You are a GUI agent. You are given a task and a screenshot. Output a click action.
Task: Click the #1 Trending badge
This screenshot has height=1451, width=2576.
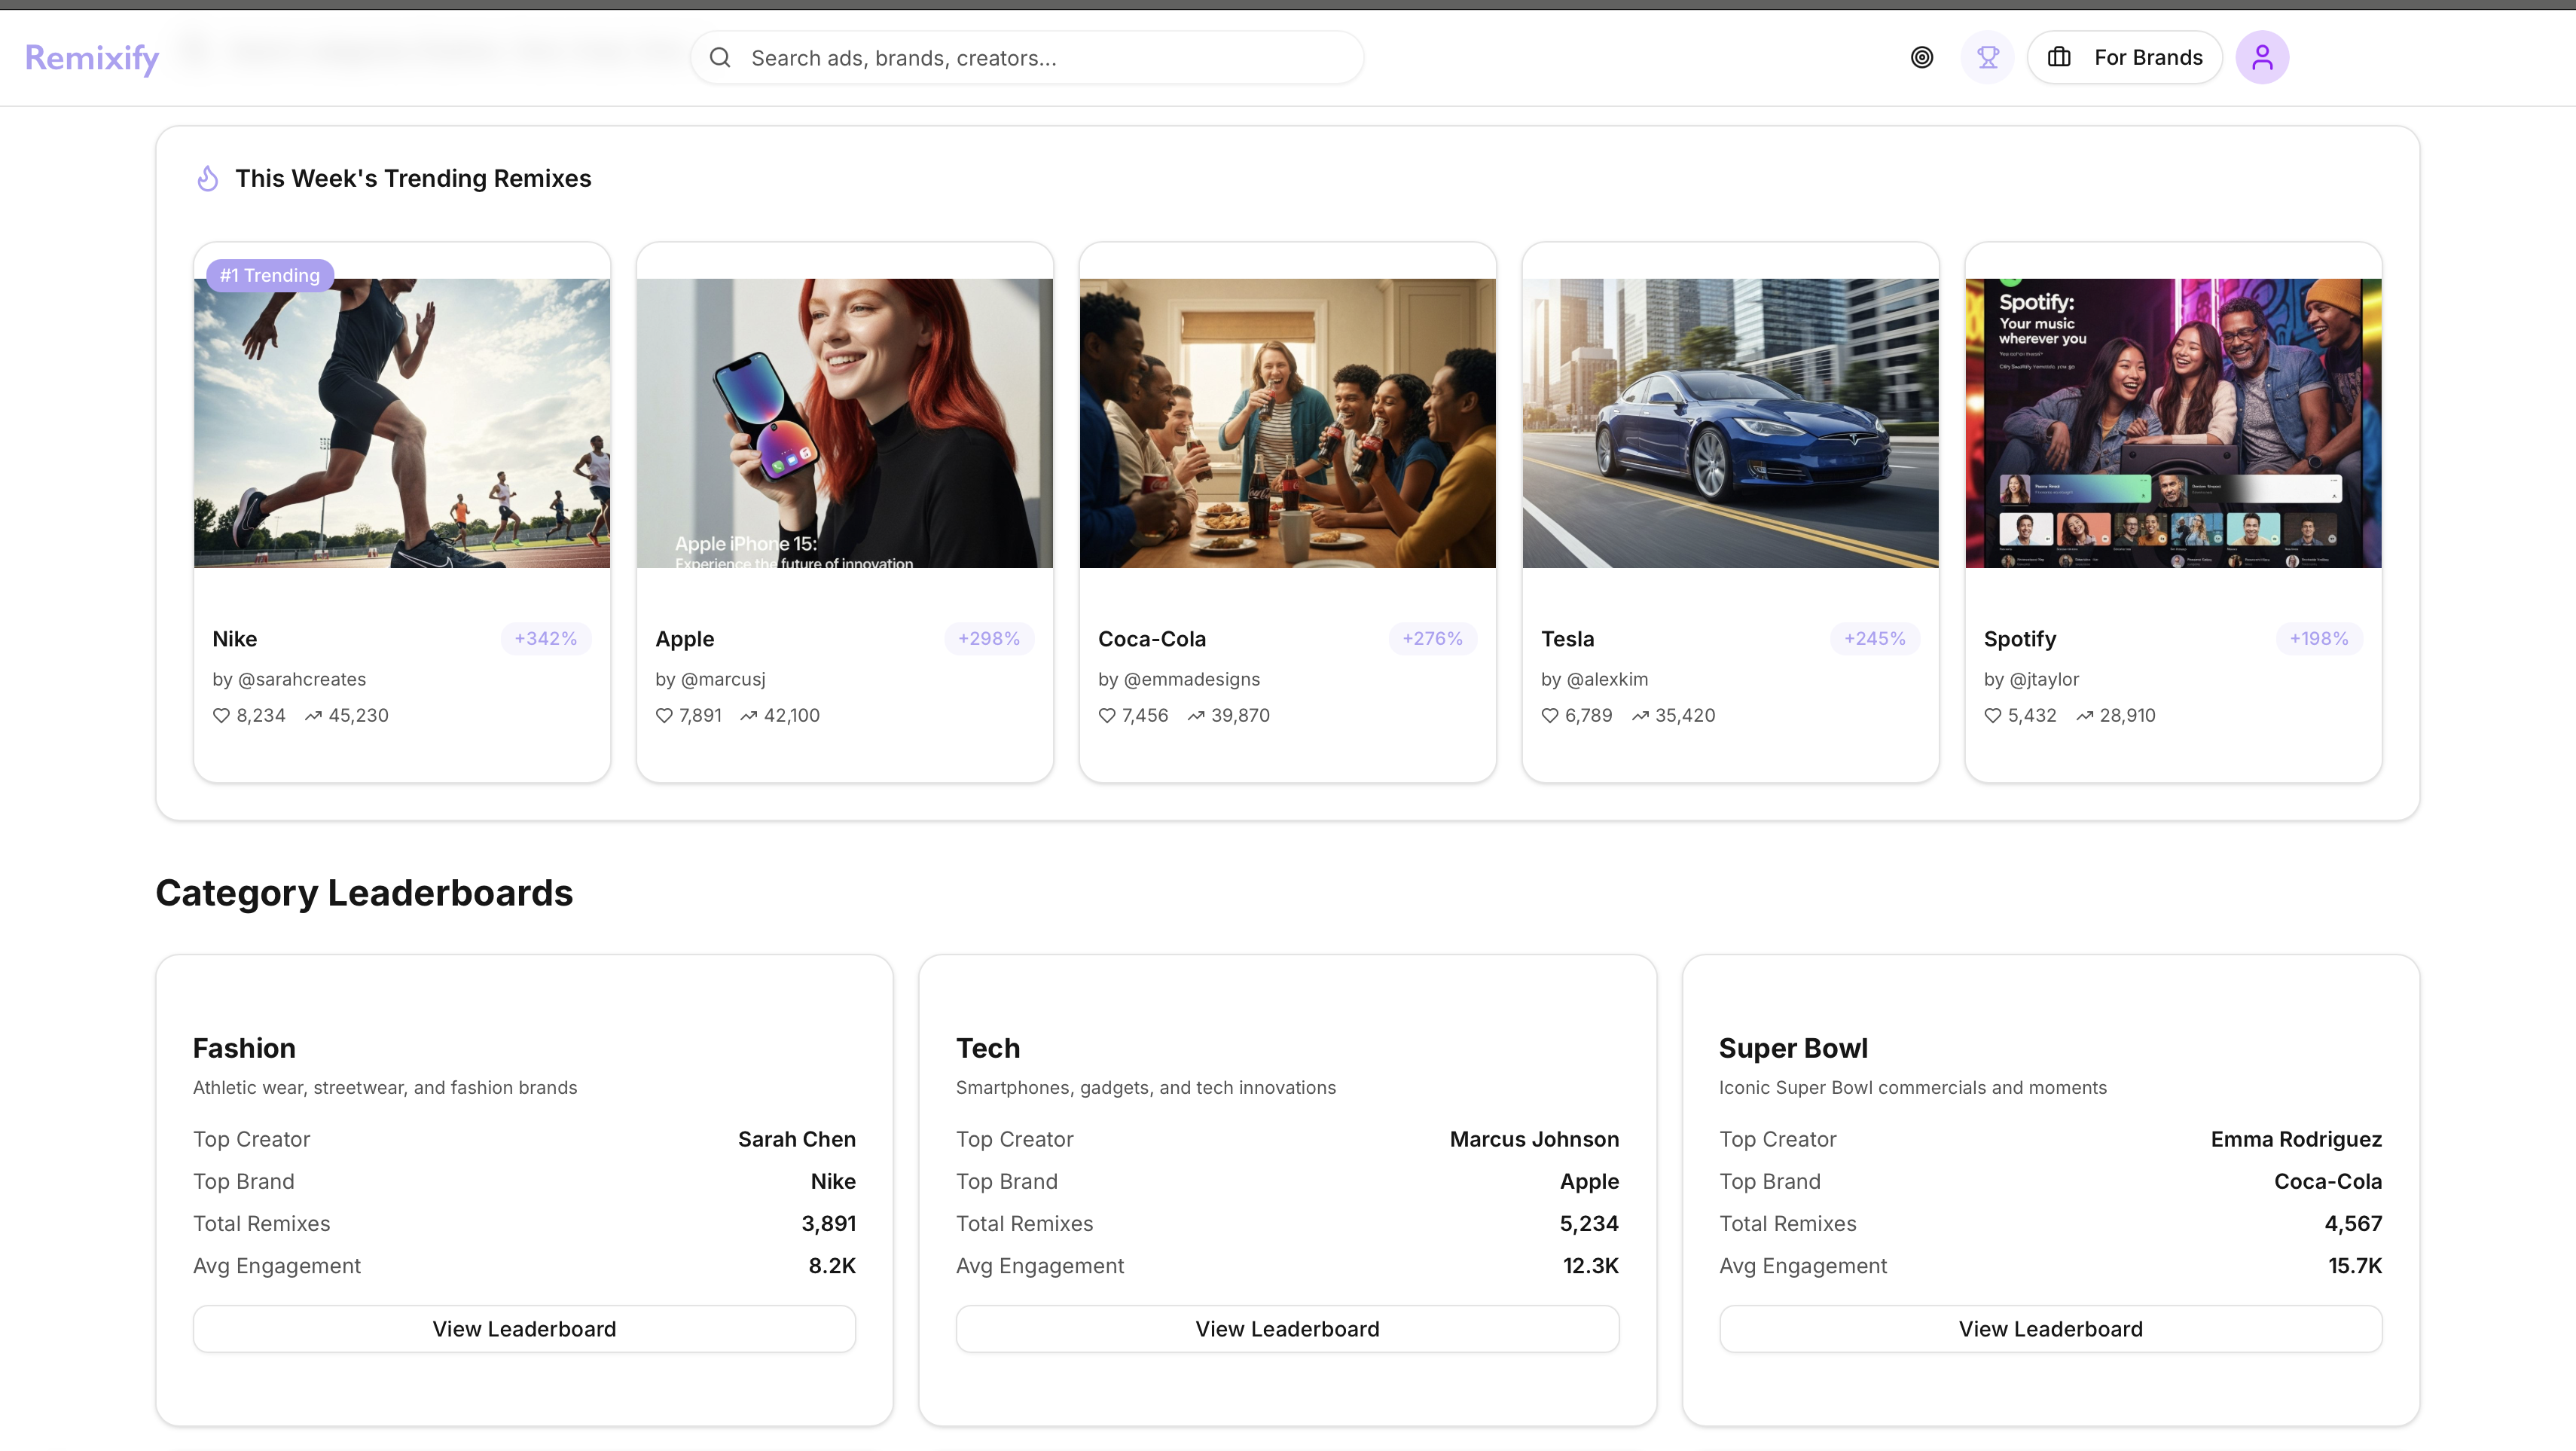(x=270, y=275)
